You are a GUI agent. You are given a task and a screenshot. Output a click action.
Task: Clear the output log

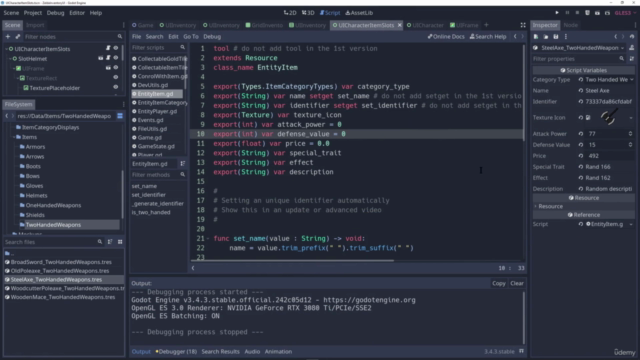coord(517,283)
